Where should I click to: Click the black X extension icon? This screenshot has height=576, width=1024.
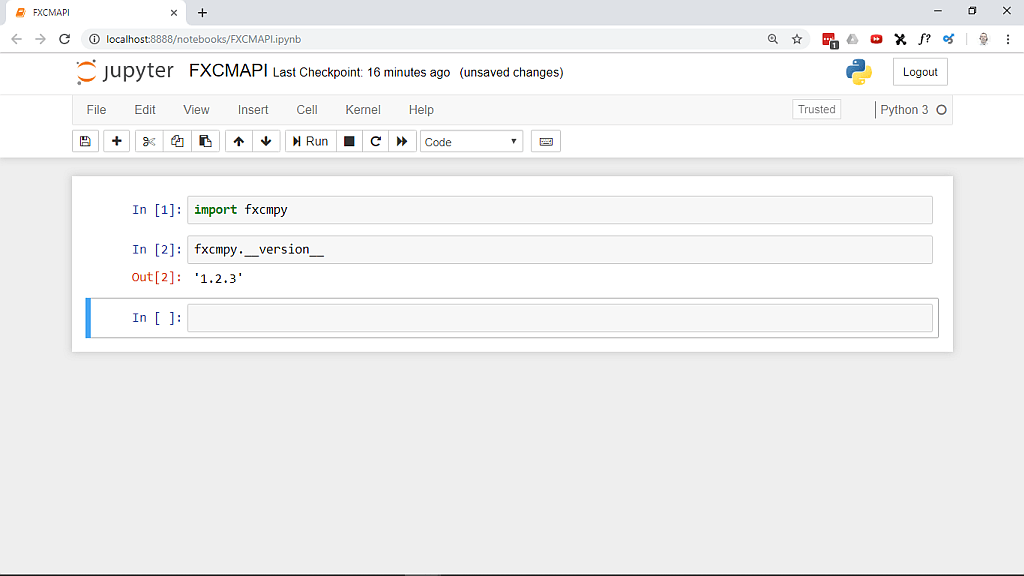point(900,39)
